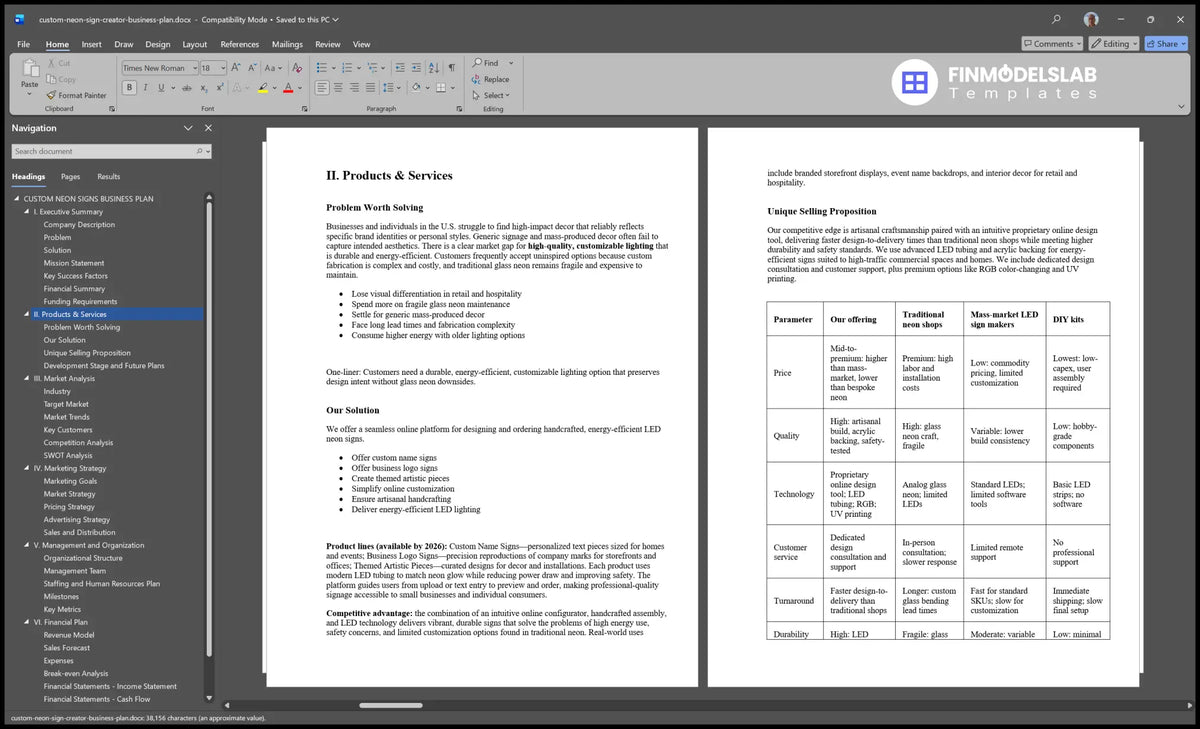
Task: Increase the font size
Action: [x=237, y=68]
